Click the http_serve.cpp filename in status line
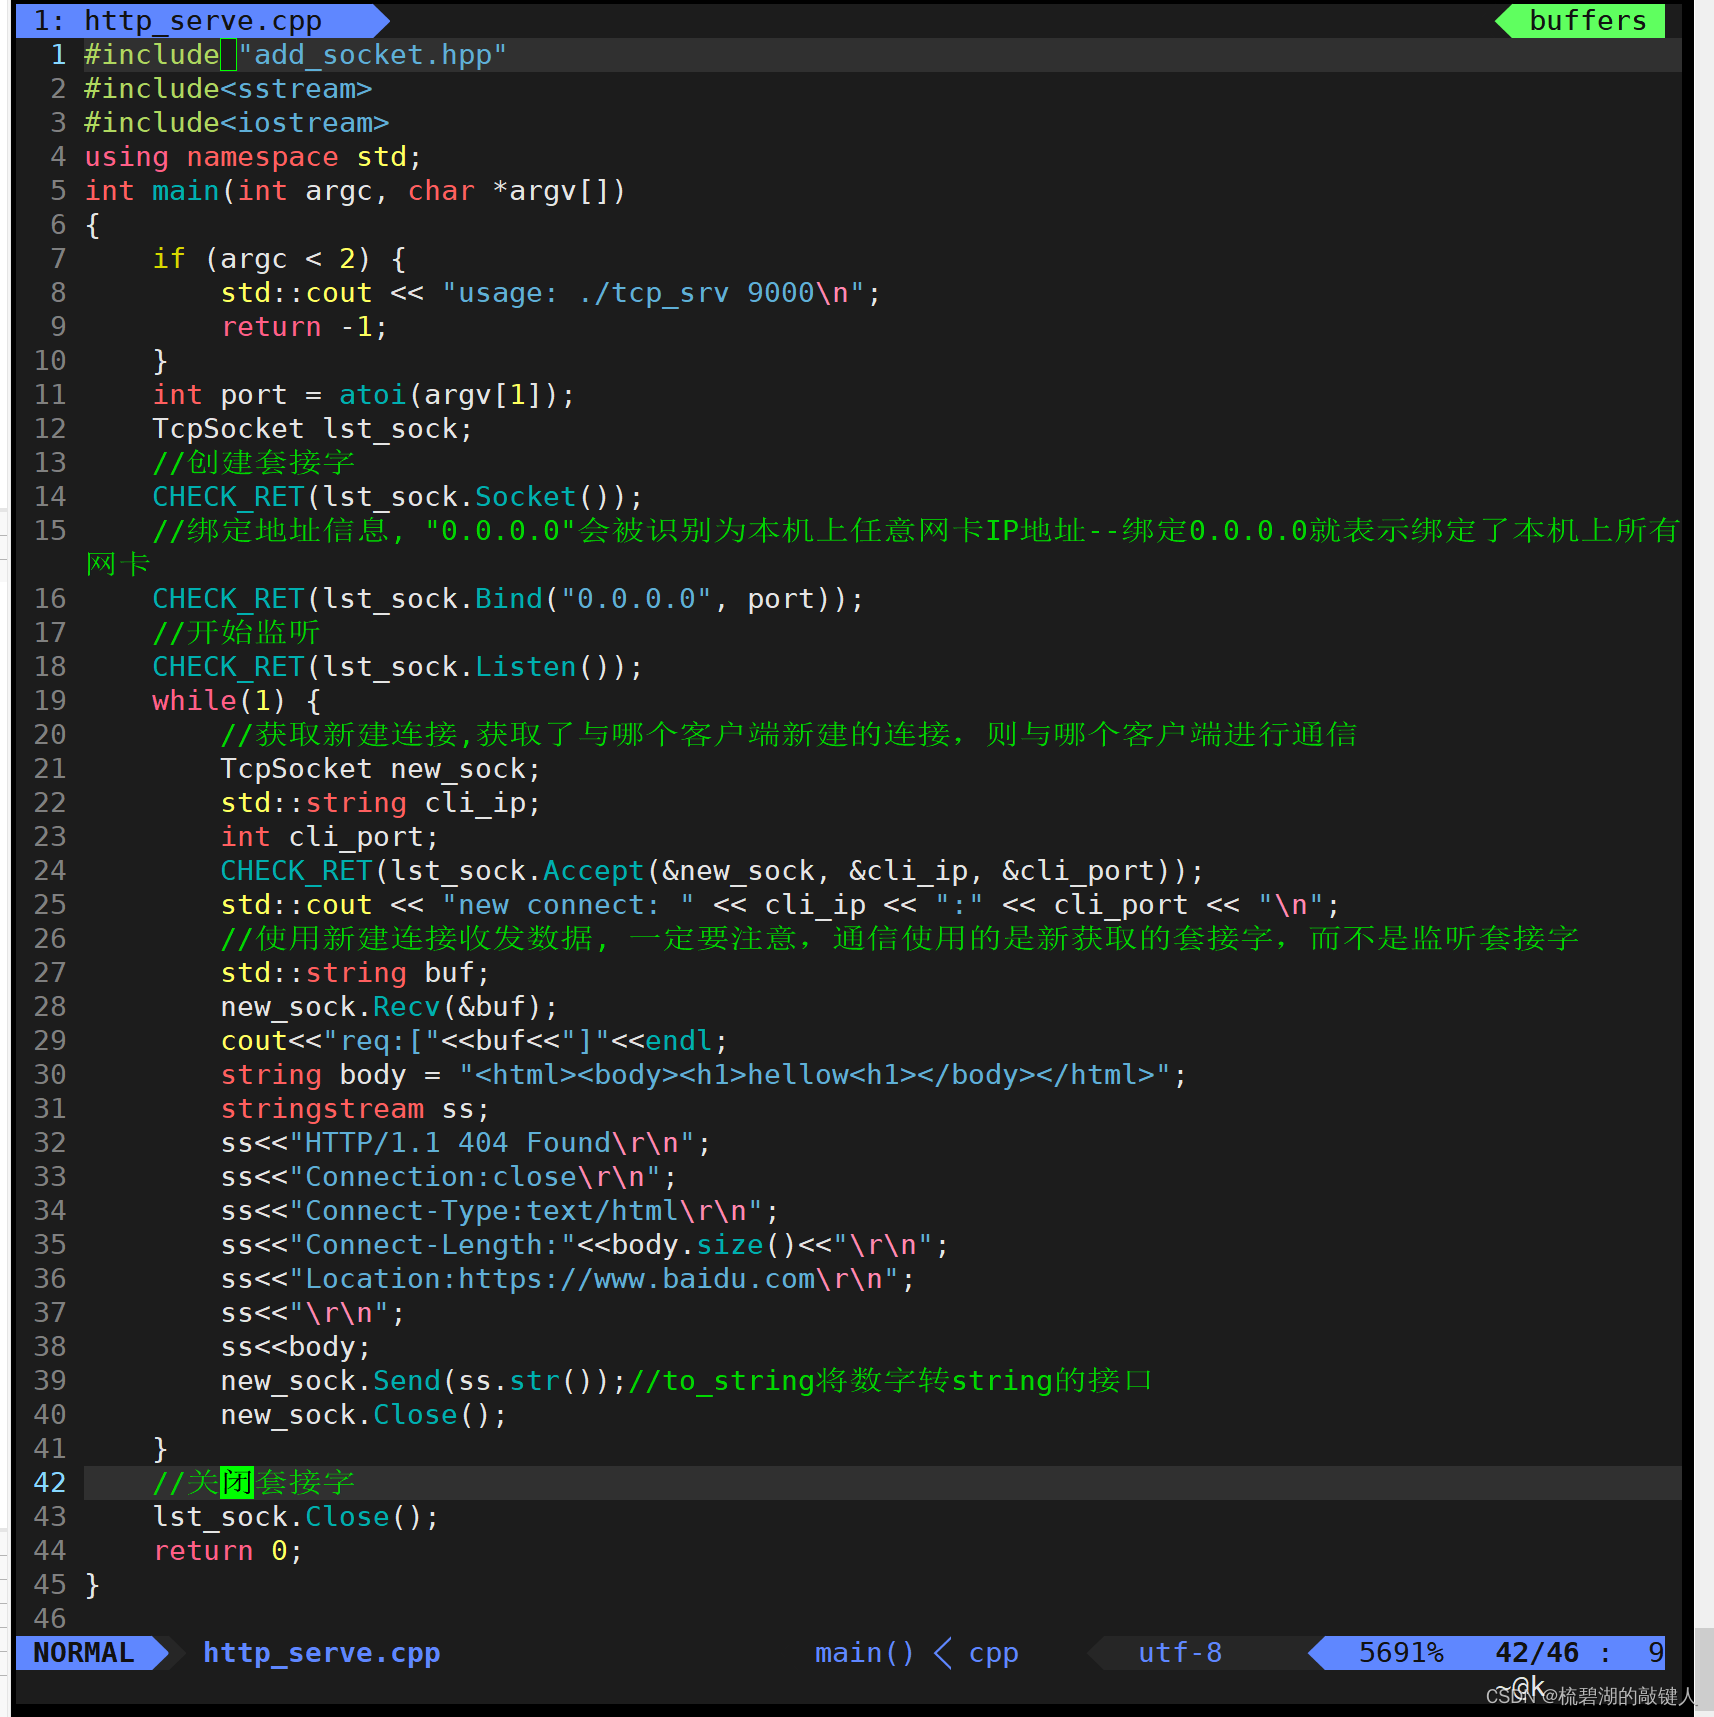The height and width of the screenshot is (1717, 1714). 321,1652
